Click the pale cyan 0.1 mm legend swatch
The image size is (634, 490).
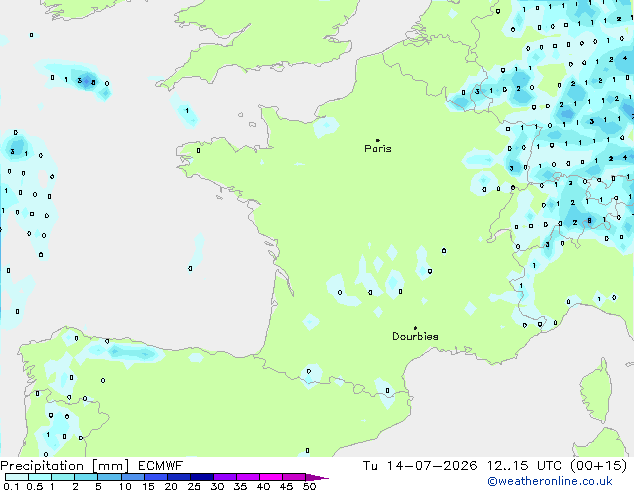point(17,477)
